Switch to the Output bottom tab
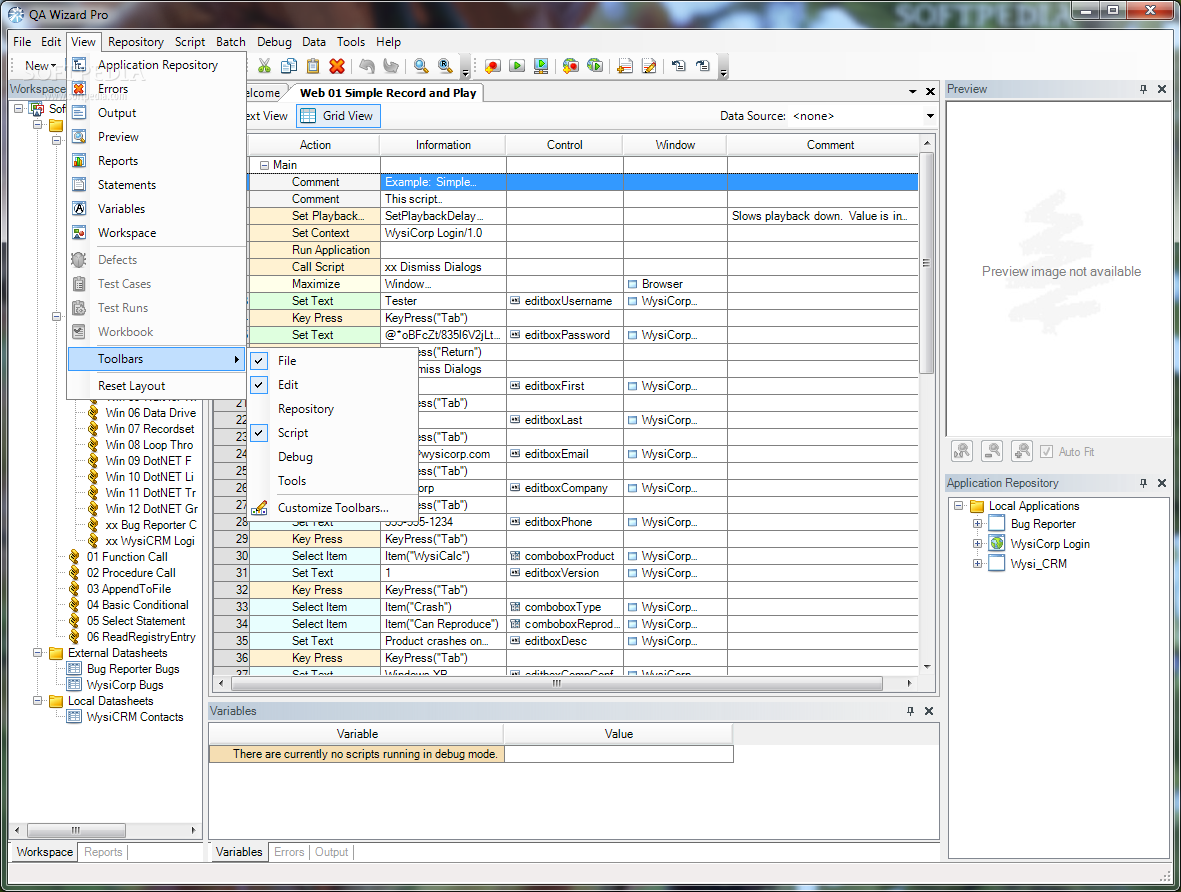The height and width of the screenshot is (892, 1181). tap(331, 852)
